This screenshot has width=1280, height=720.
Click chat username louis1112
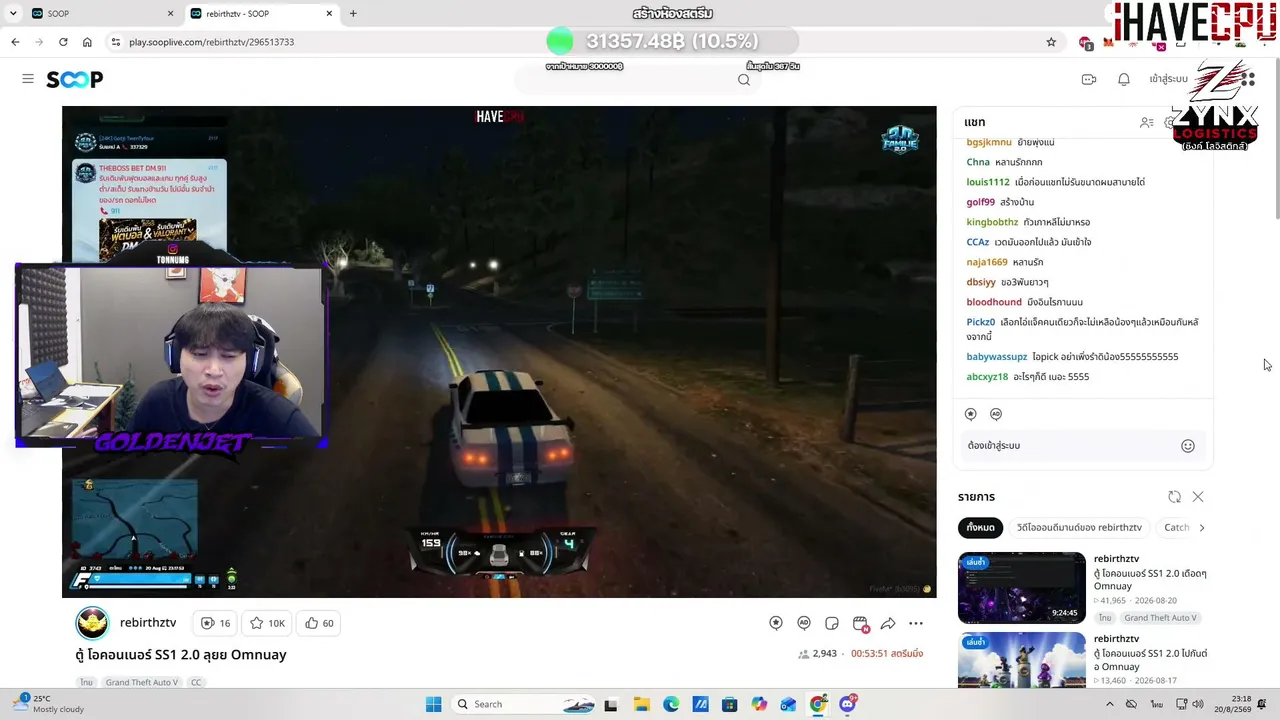[988, 182]
